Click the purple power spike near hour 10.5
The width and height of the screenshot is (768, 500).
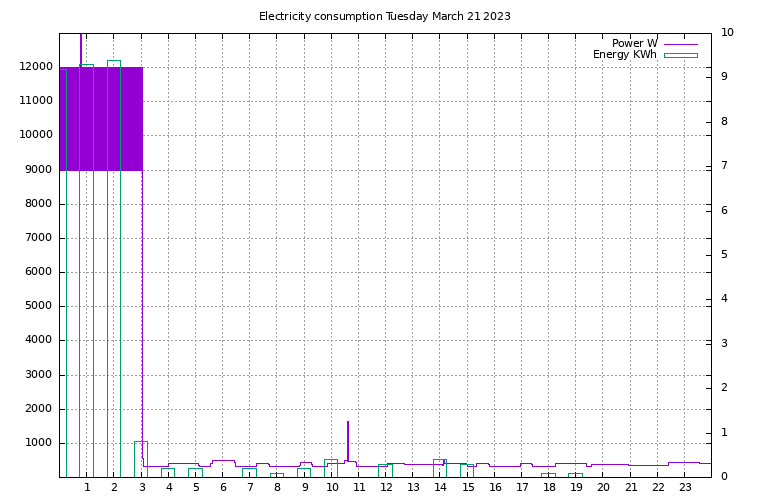[x=348, y=441]
